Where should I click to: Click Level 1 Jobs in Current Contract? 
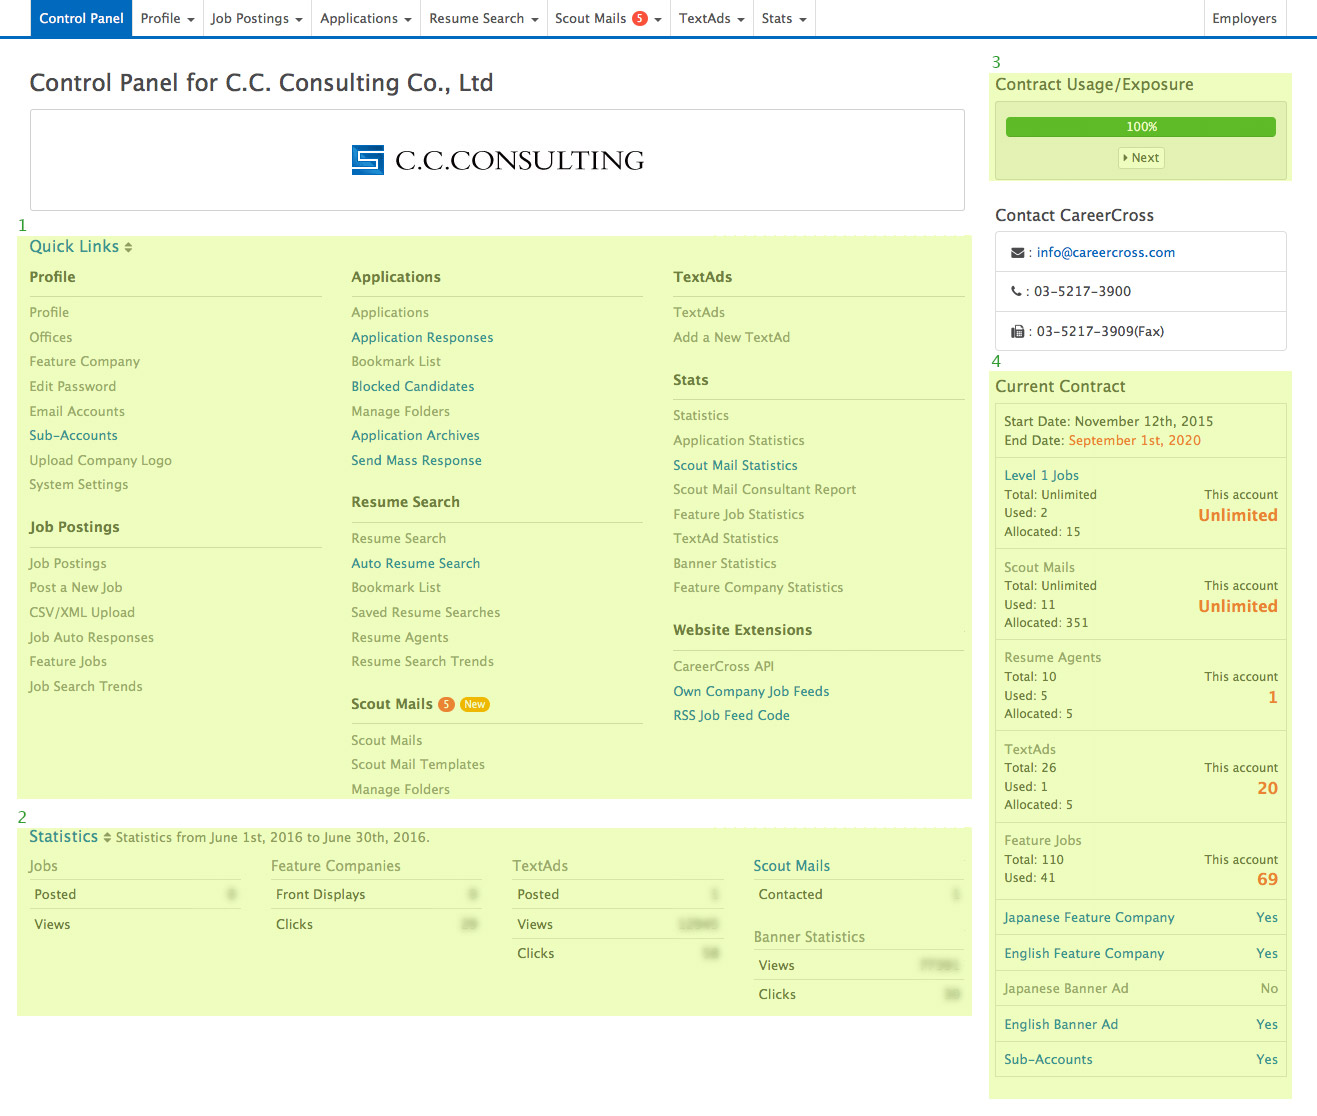pos(1041,476)
